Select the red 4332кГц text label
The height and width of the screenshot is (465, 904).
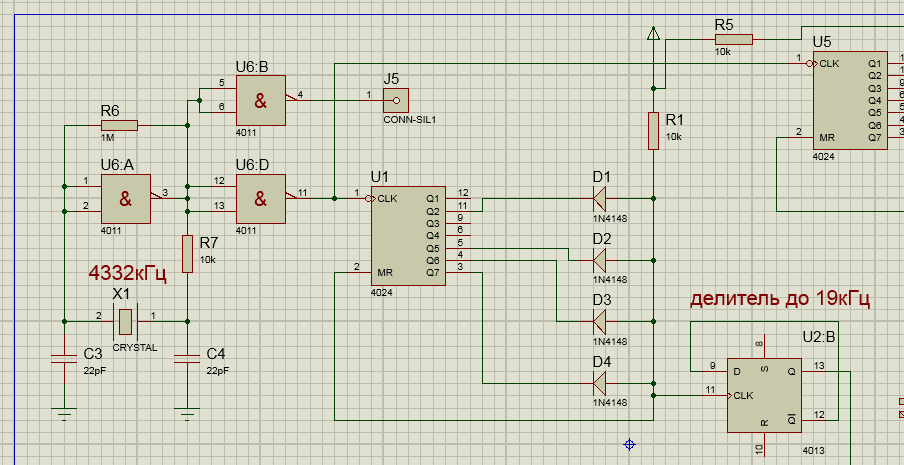pyautogui.click(x=127, y=272)
